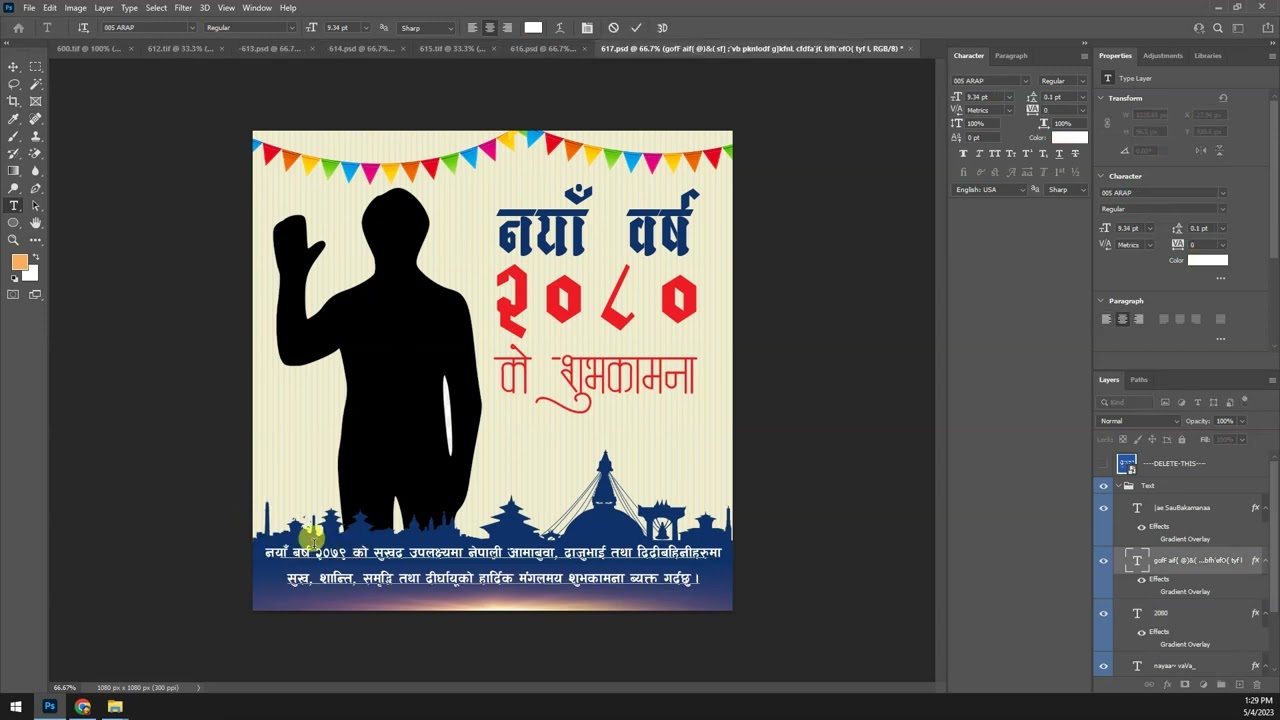The image size is (1280, 720).
Task: Select the Pen tool
Action: 35,188
